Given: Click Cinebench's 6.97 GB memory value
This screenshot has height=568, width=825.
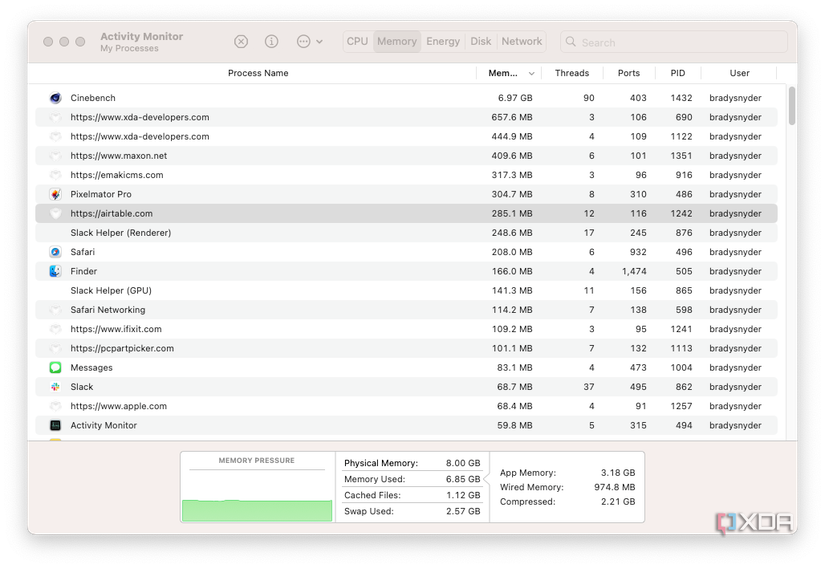Looking at the screenshot, I should [515, 98].
